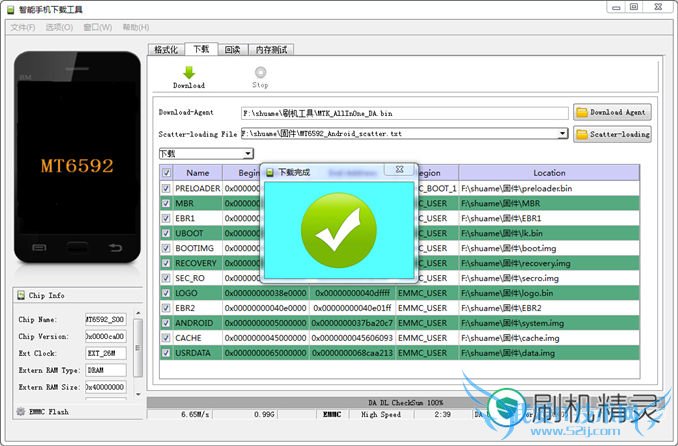Image resolution: width=678 pixels, height=446 pixels.
Task: Click CACHE end address 0x0000000045606093
Action: point(352,338)
